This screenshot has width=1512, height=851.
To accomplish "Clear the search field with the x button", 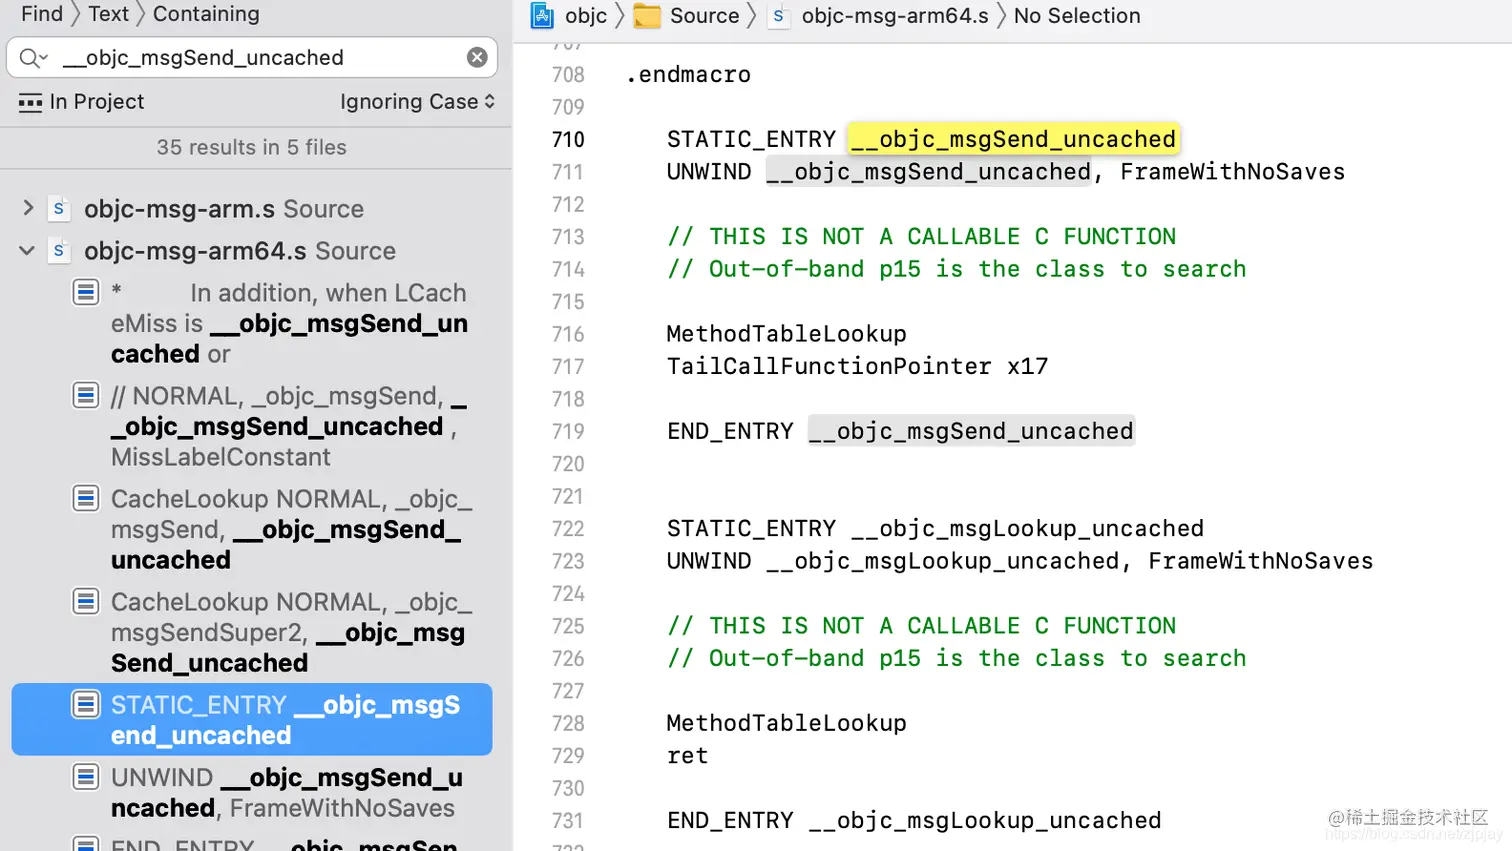I will coord(477,57).
